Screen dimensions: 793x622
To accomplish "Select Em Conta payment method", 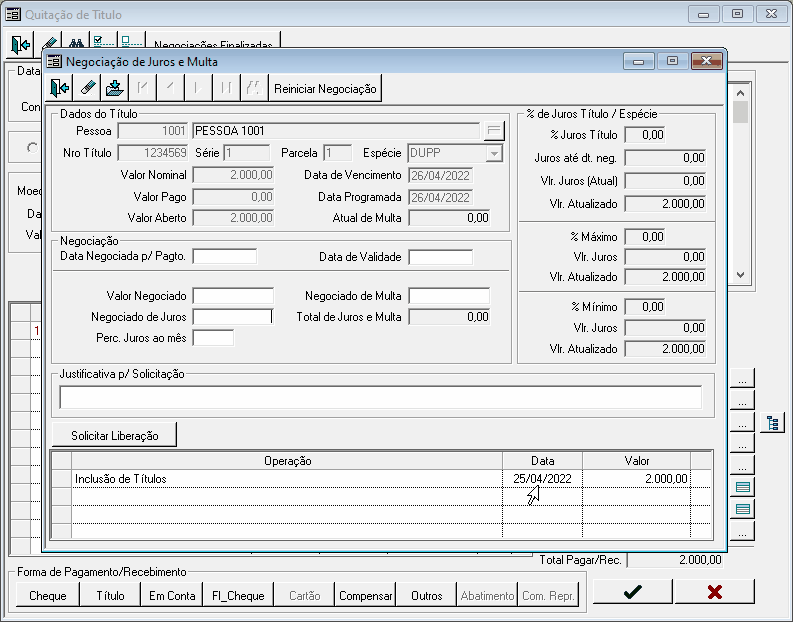I will [172, 595].
